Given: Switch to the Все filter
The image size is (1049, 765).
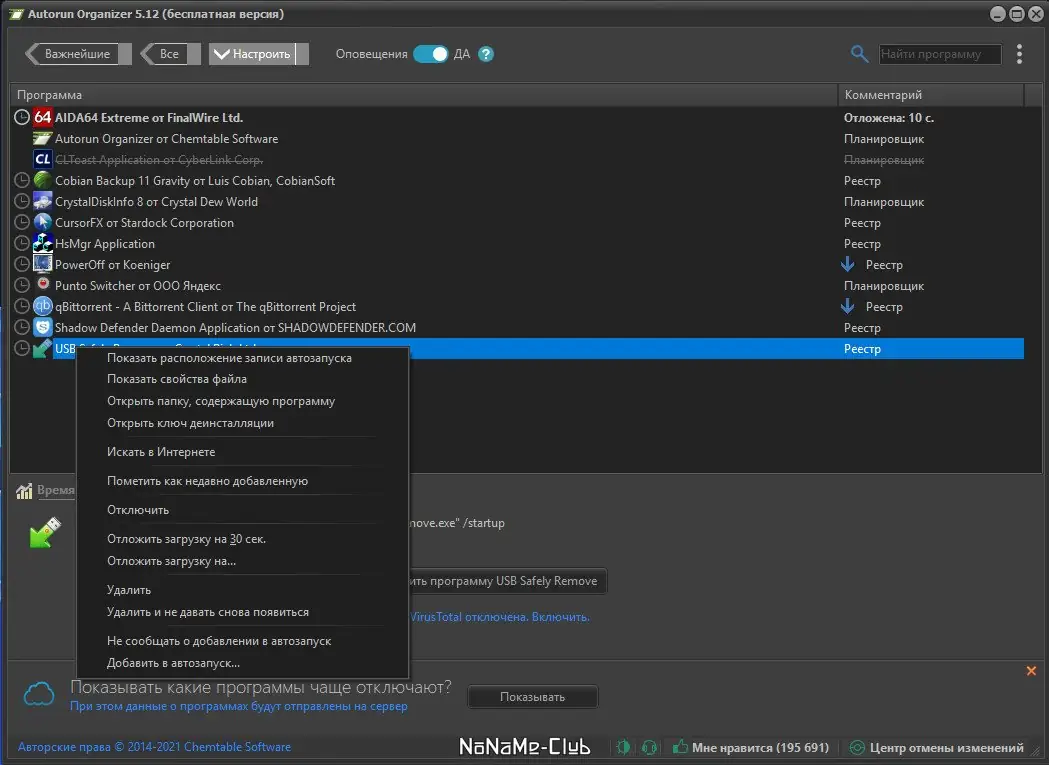Looking at the screenshot, I should pos(169,54).
